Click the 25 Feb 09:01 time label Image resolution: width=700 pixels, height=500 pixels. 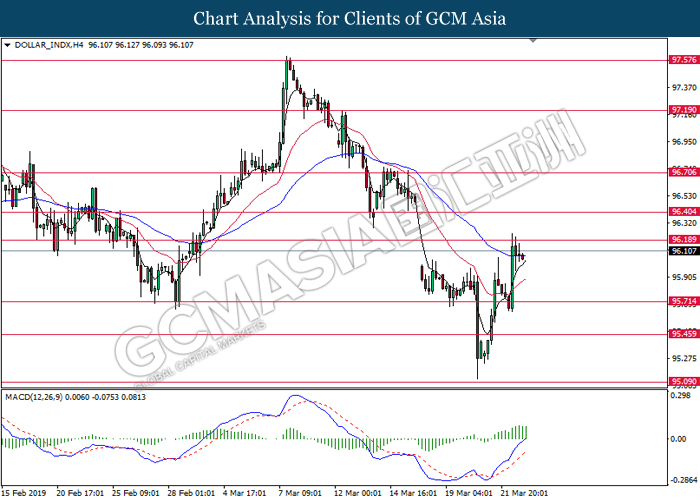136,493
